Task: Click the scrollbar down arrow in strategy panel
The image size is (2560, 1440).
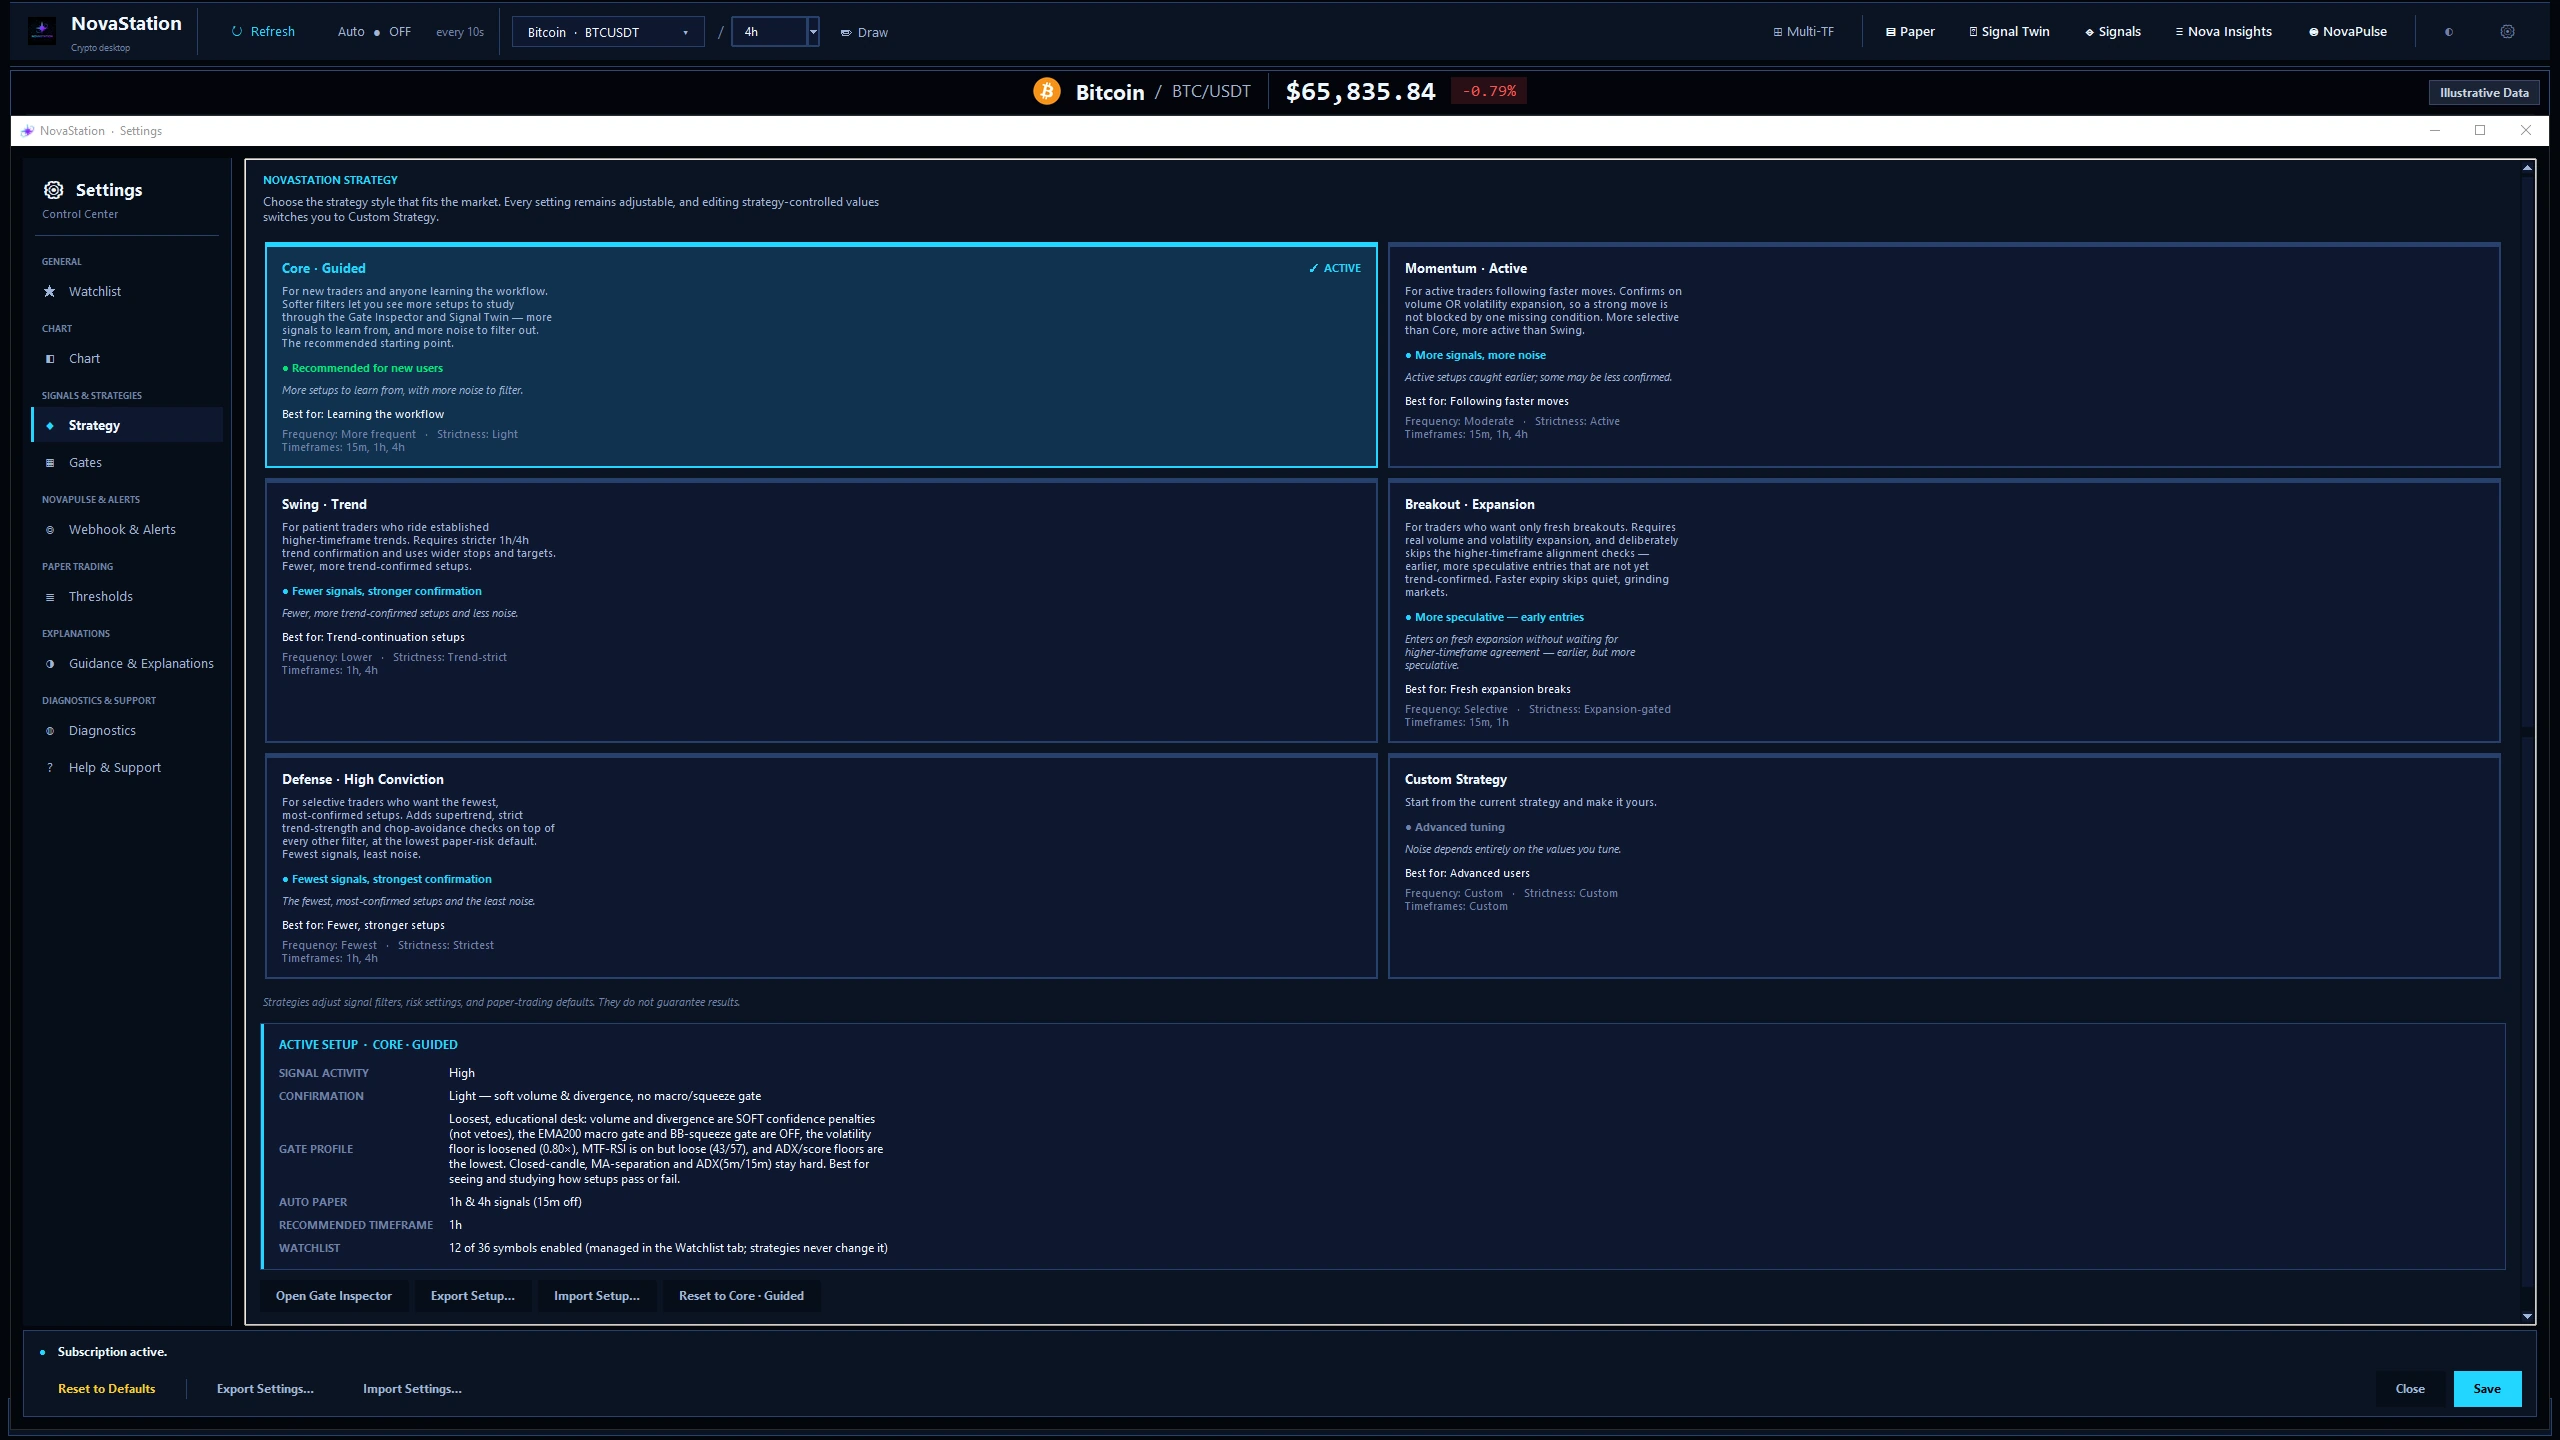Action: click(2527, 1316)
